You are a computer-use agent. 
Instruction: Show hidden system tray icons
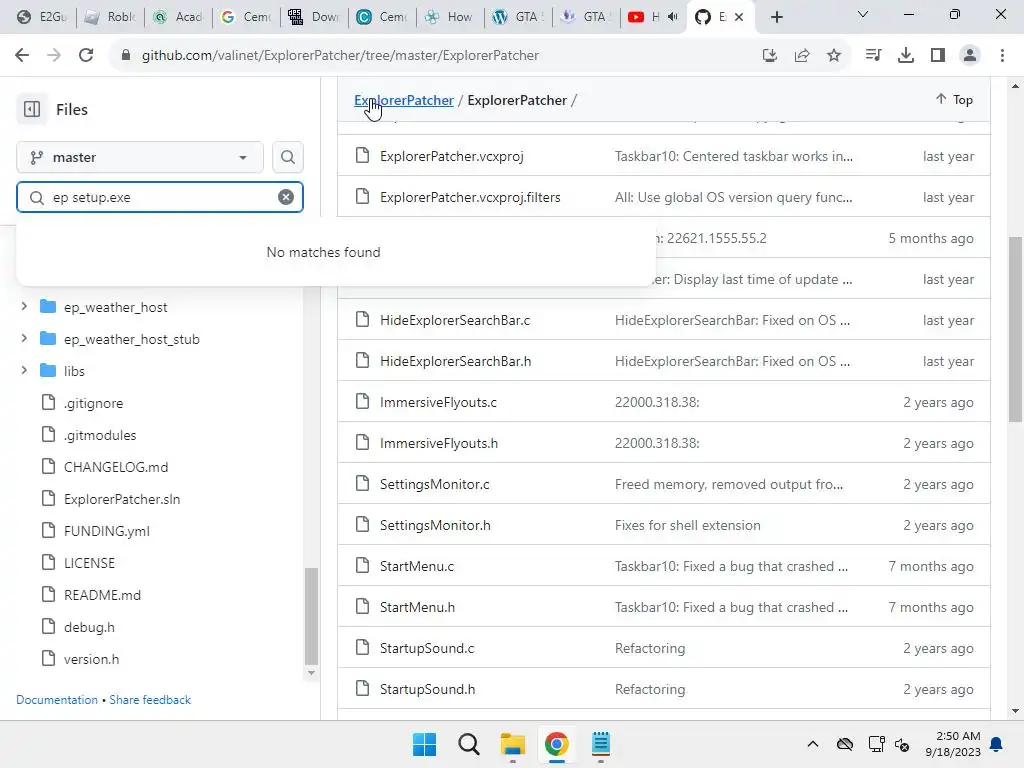812,744
